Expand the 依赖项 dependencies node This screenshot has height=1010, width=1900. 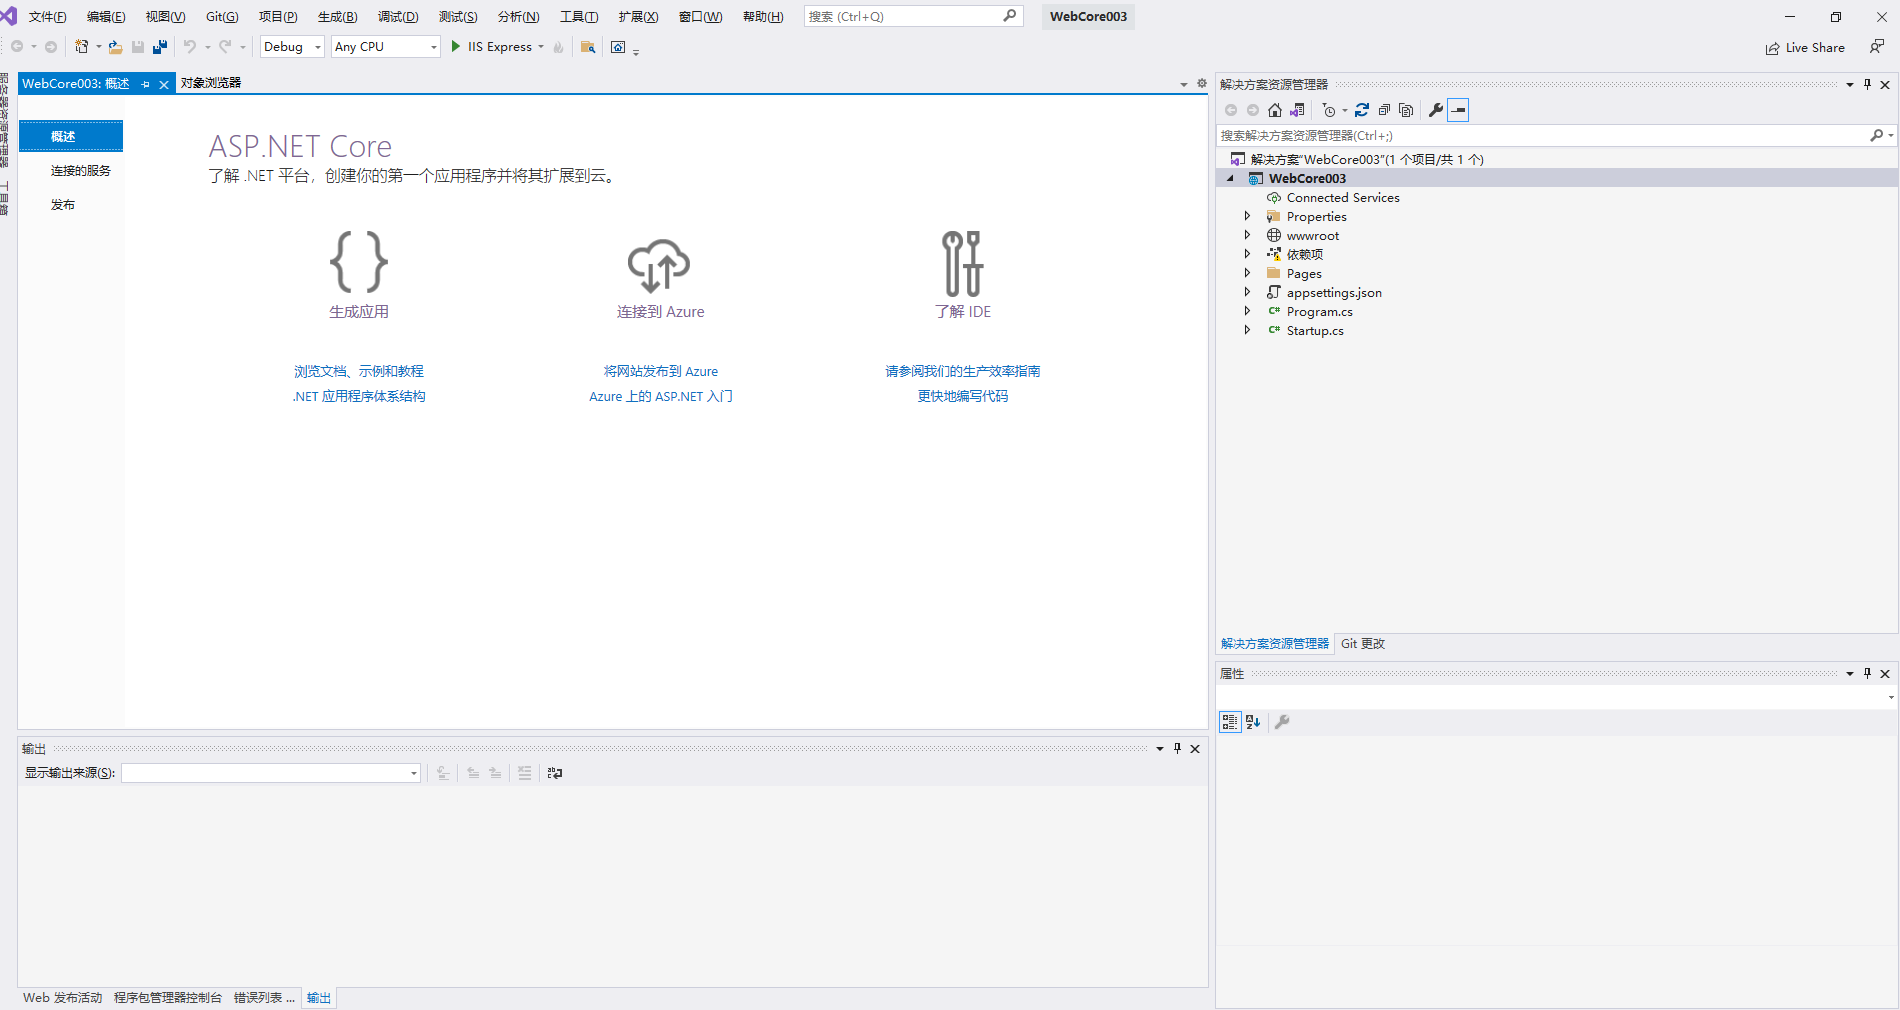click(1247, 254)
